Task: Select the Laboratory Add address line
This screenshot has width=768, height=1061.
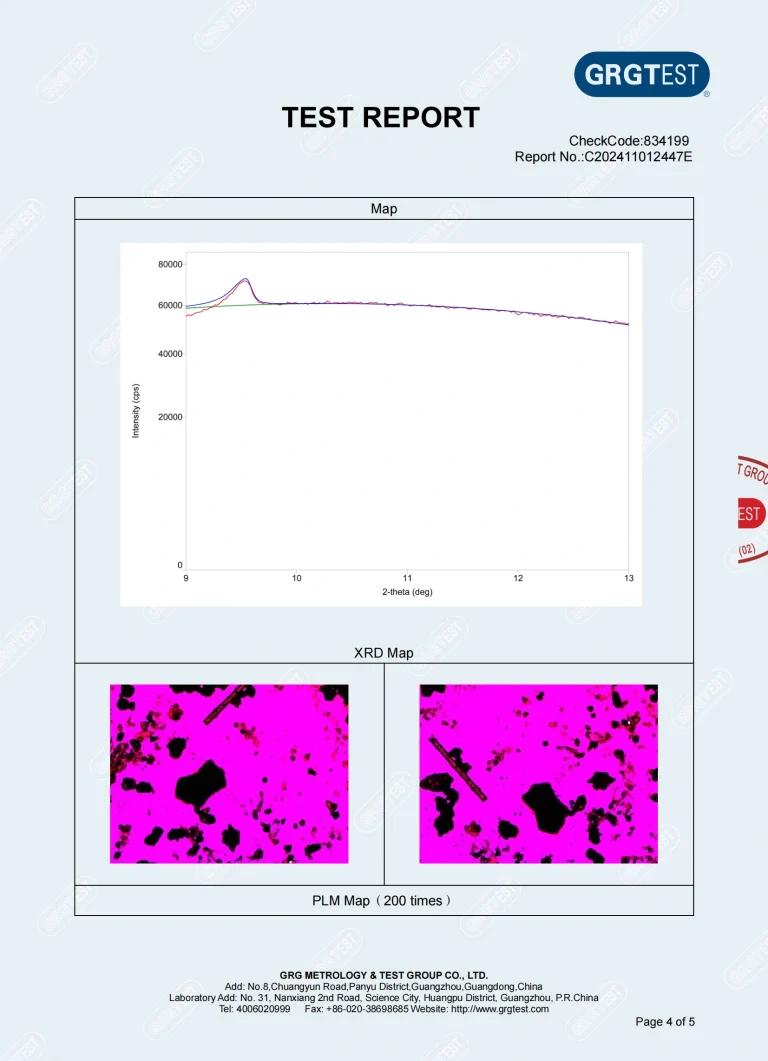Action: (384, 997)
